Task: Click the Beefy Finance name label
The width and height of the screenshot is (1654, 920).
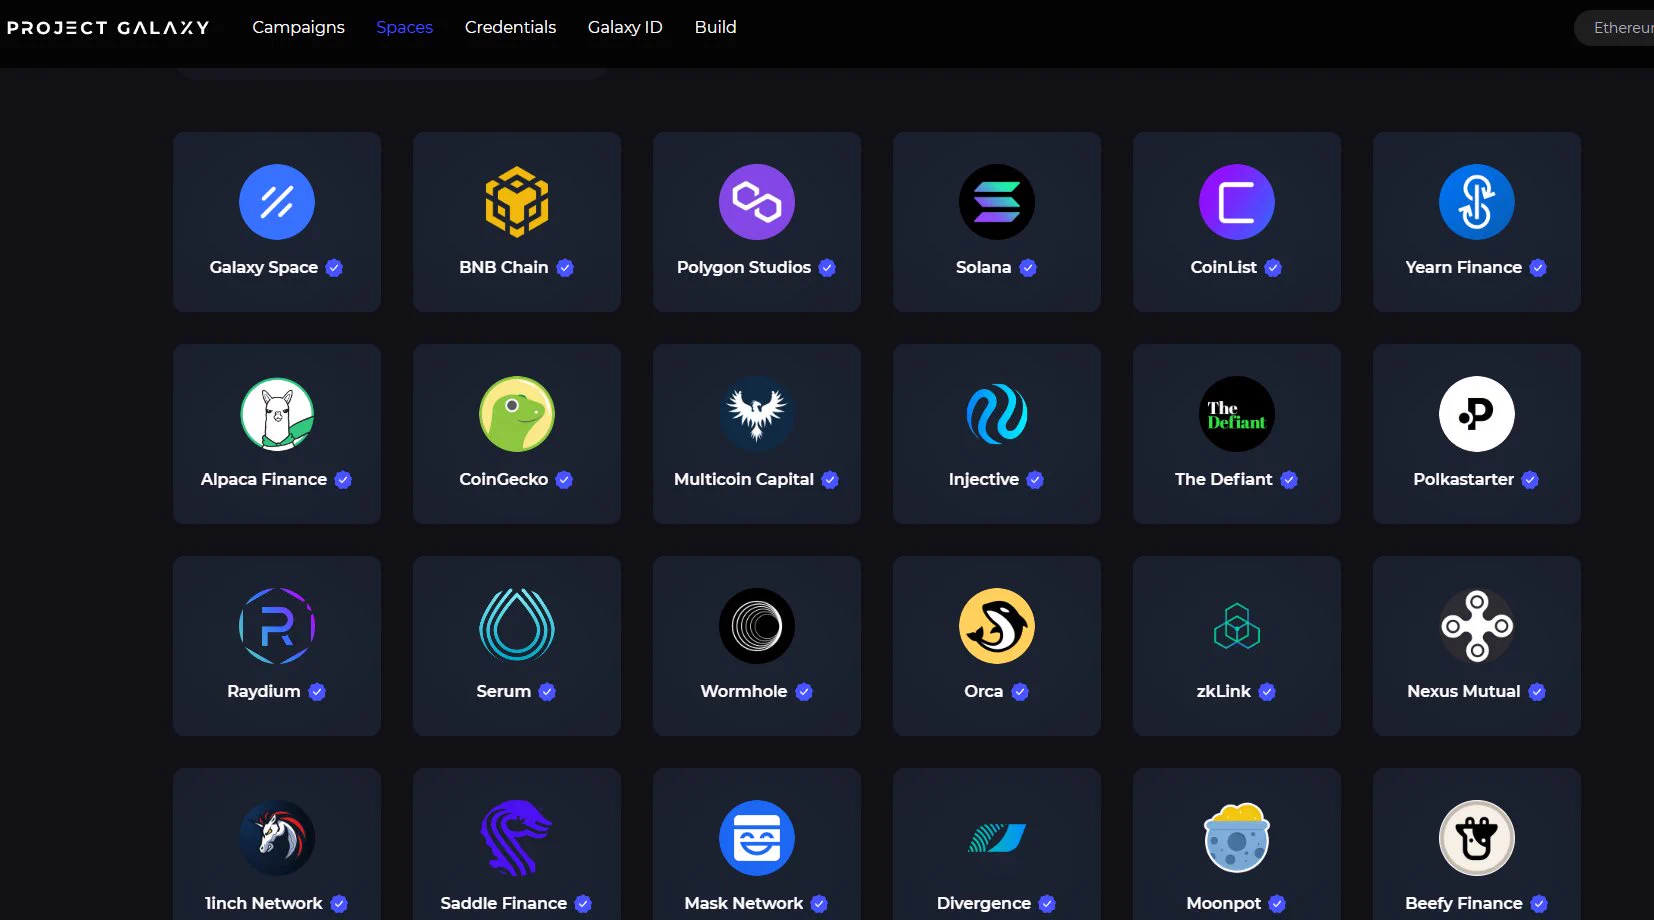Action: (1463, 903)
